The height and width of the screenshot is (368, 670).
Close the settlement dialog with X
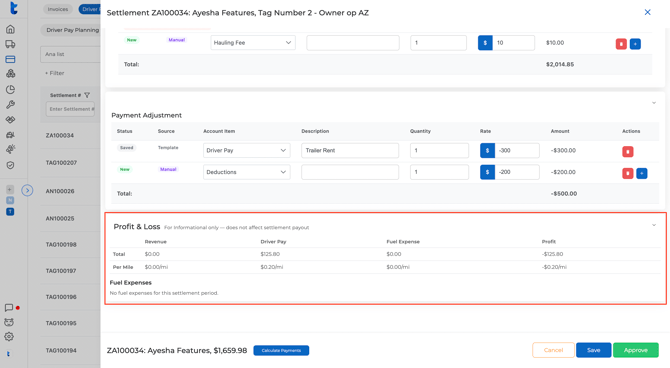pyautogui.click(x=647, y=12)
